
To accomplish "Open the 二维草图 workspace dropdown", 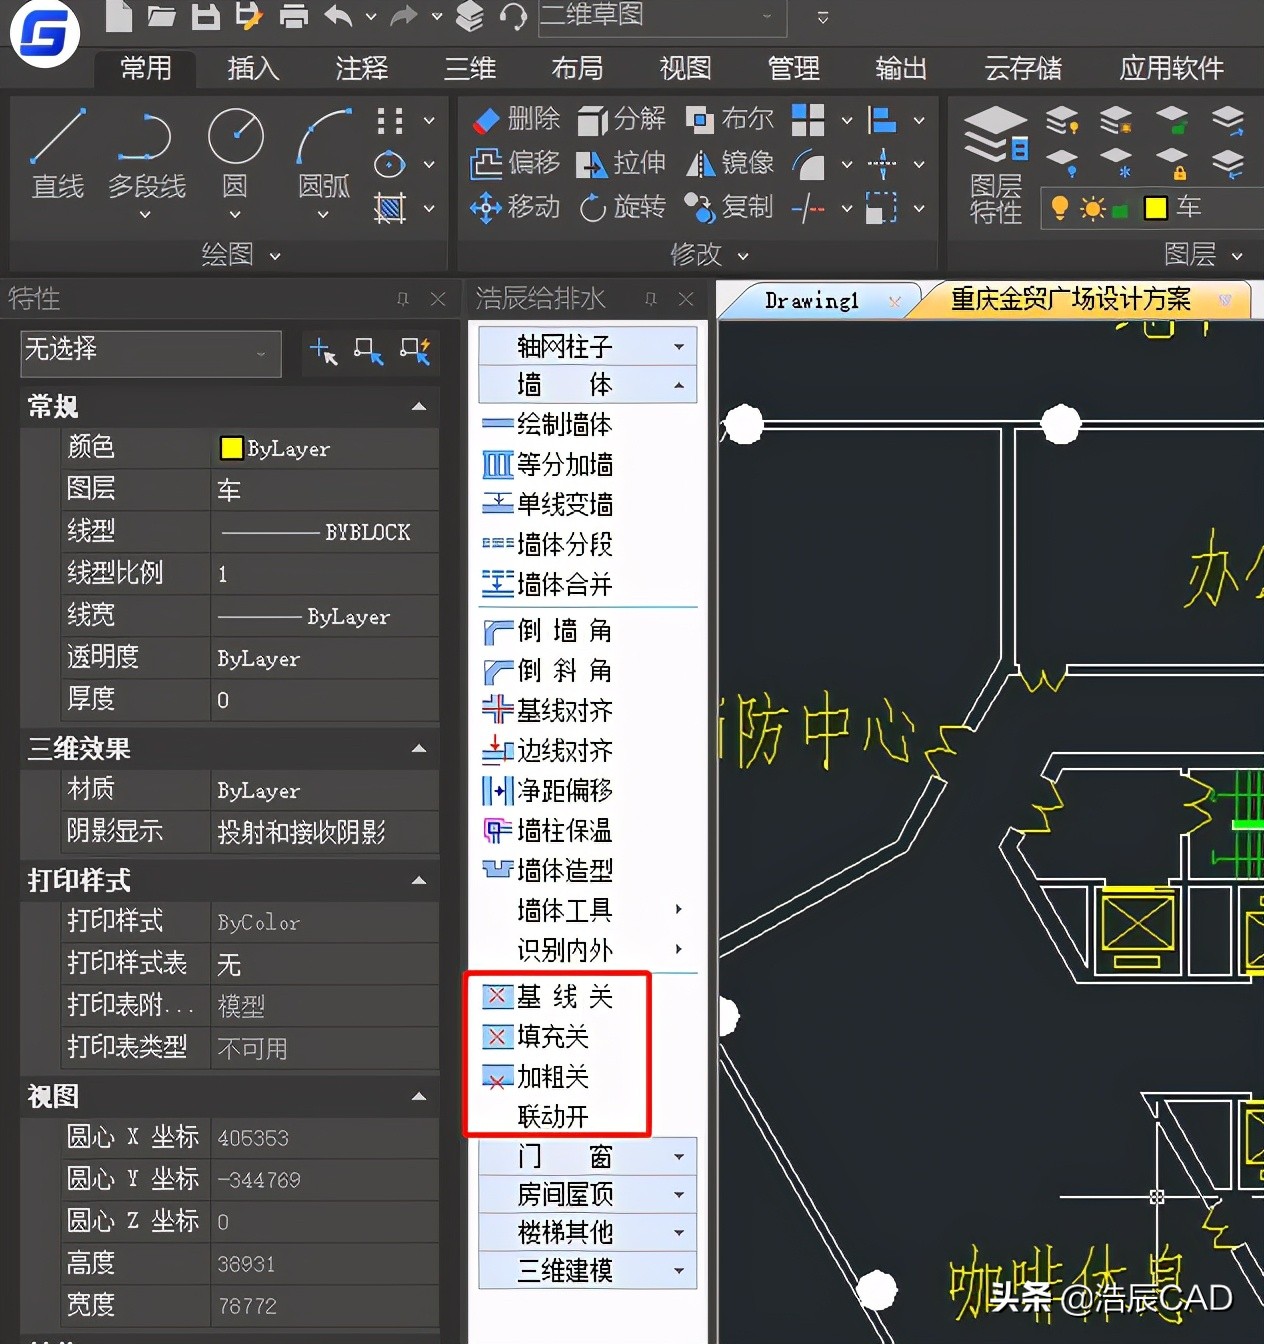I will [x=662, y=17].
